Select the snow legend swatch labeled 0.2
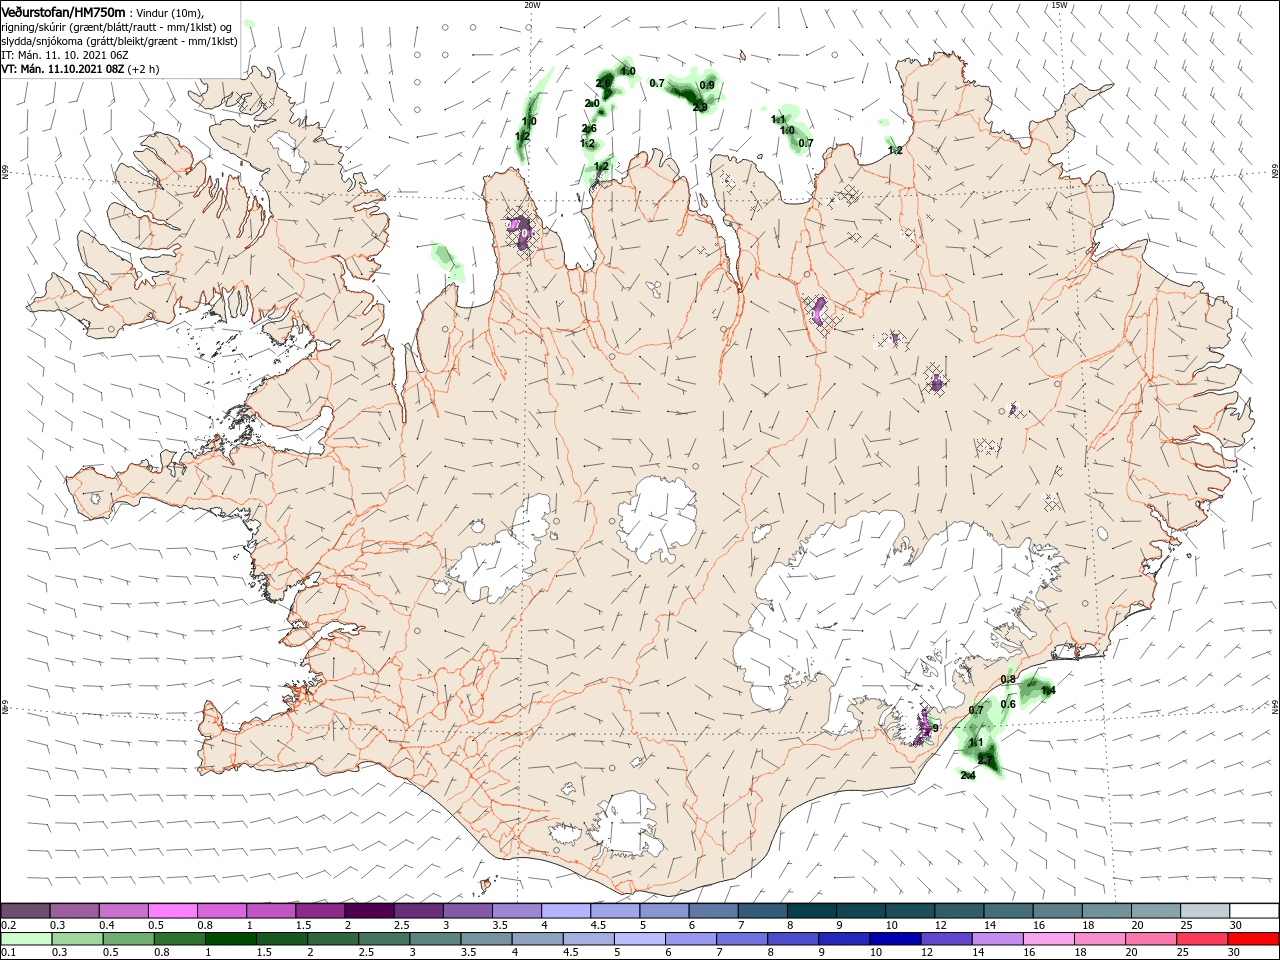The image size is (1280, 960). point(25,911)
